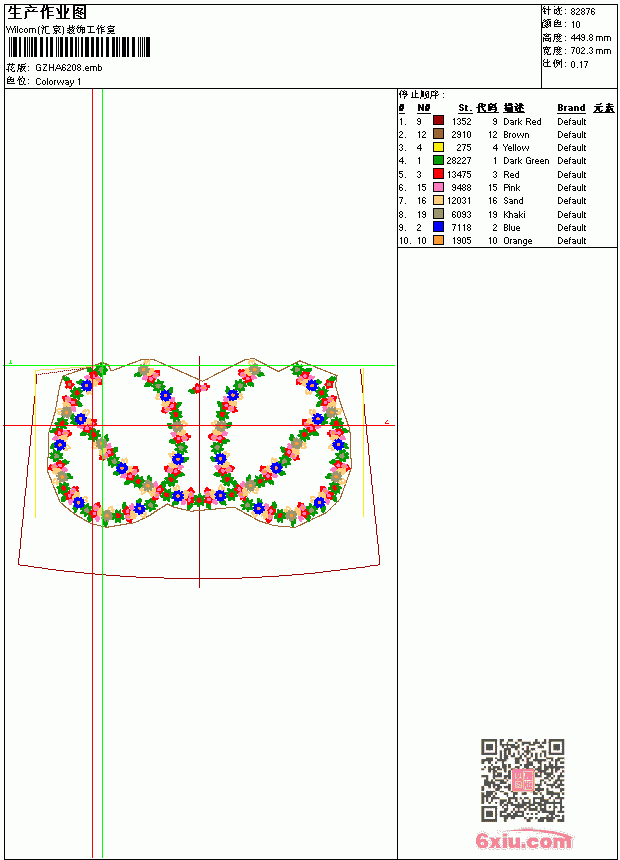This screenshot has width=620, height=860.
Task: Click stitch count 1905 for Orange
Action: (x=461, y=241)
